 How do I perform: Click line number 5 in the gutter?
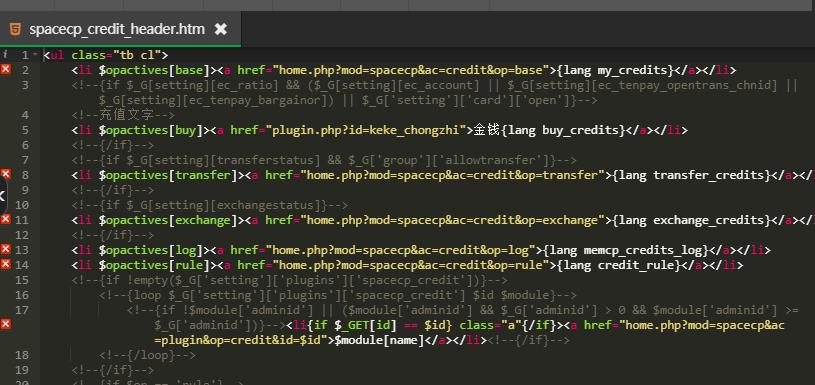coord(25,130)
